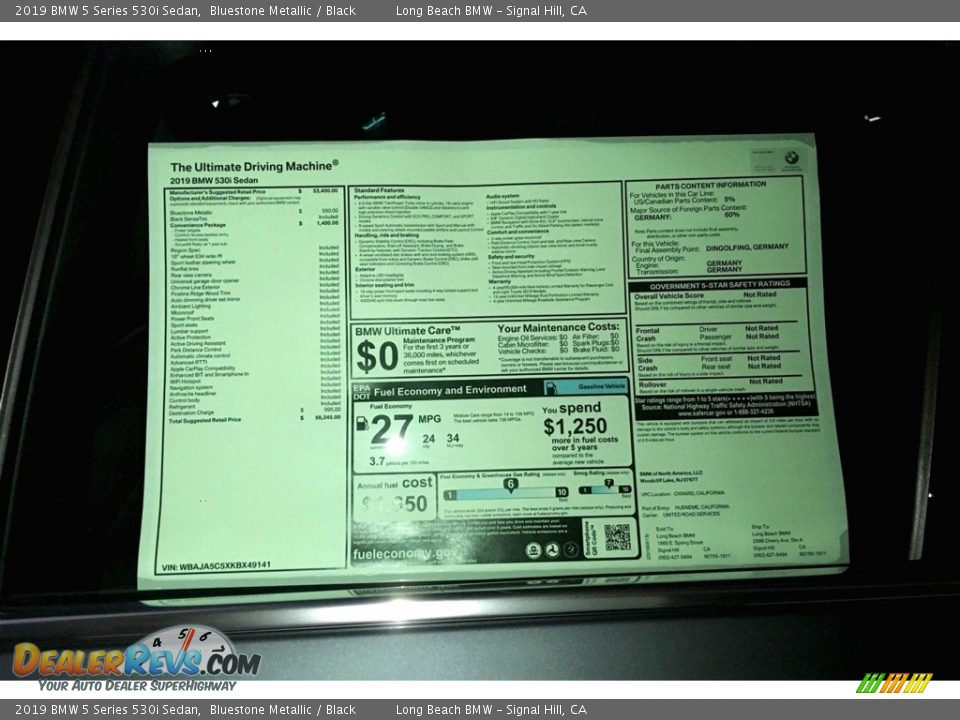Click the QR code on the sticker
Viewport: 960px width, 720px height.
point(617,537)
